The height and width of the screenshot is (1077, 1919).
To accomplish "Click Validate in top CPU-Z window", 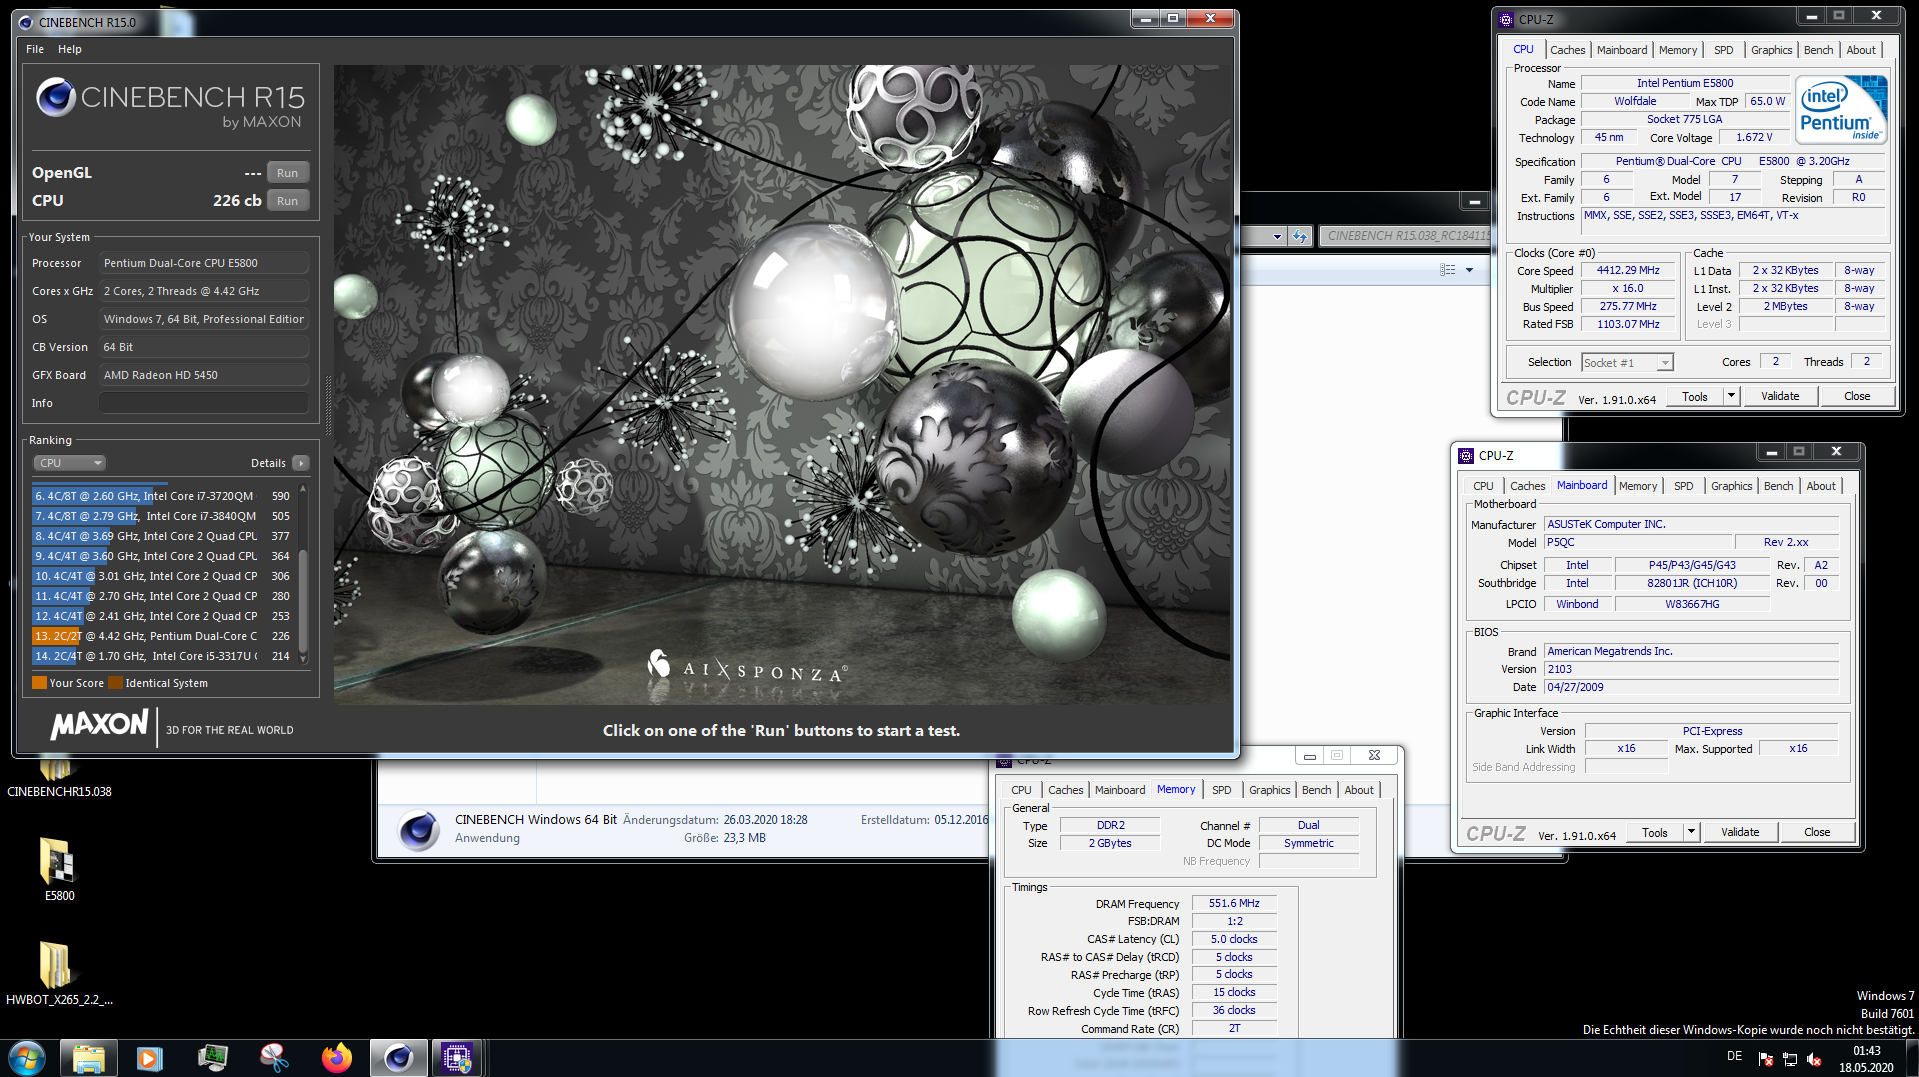I will [1780, 396].
